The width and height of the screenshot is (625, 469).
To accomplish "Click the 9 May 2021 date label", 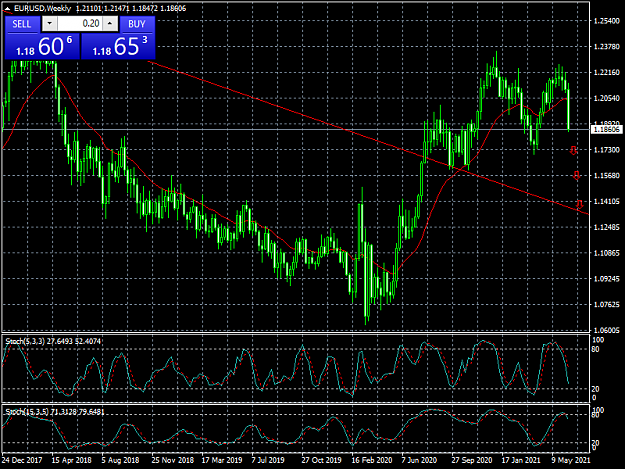I will (571, 460).
